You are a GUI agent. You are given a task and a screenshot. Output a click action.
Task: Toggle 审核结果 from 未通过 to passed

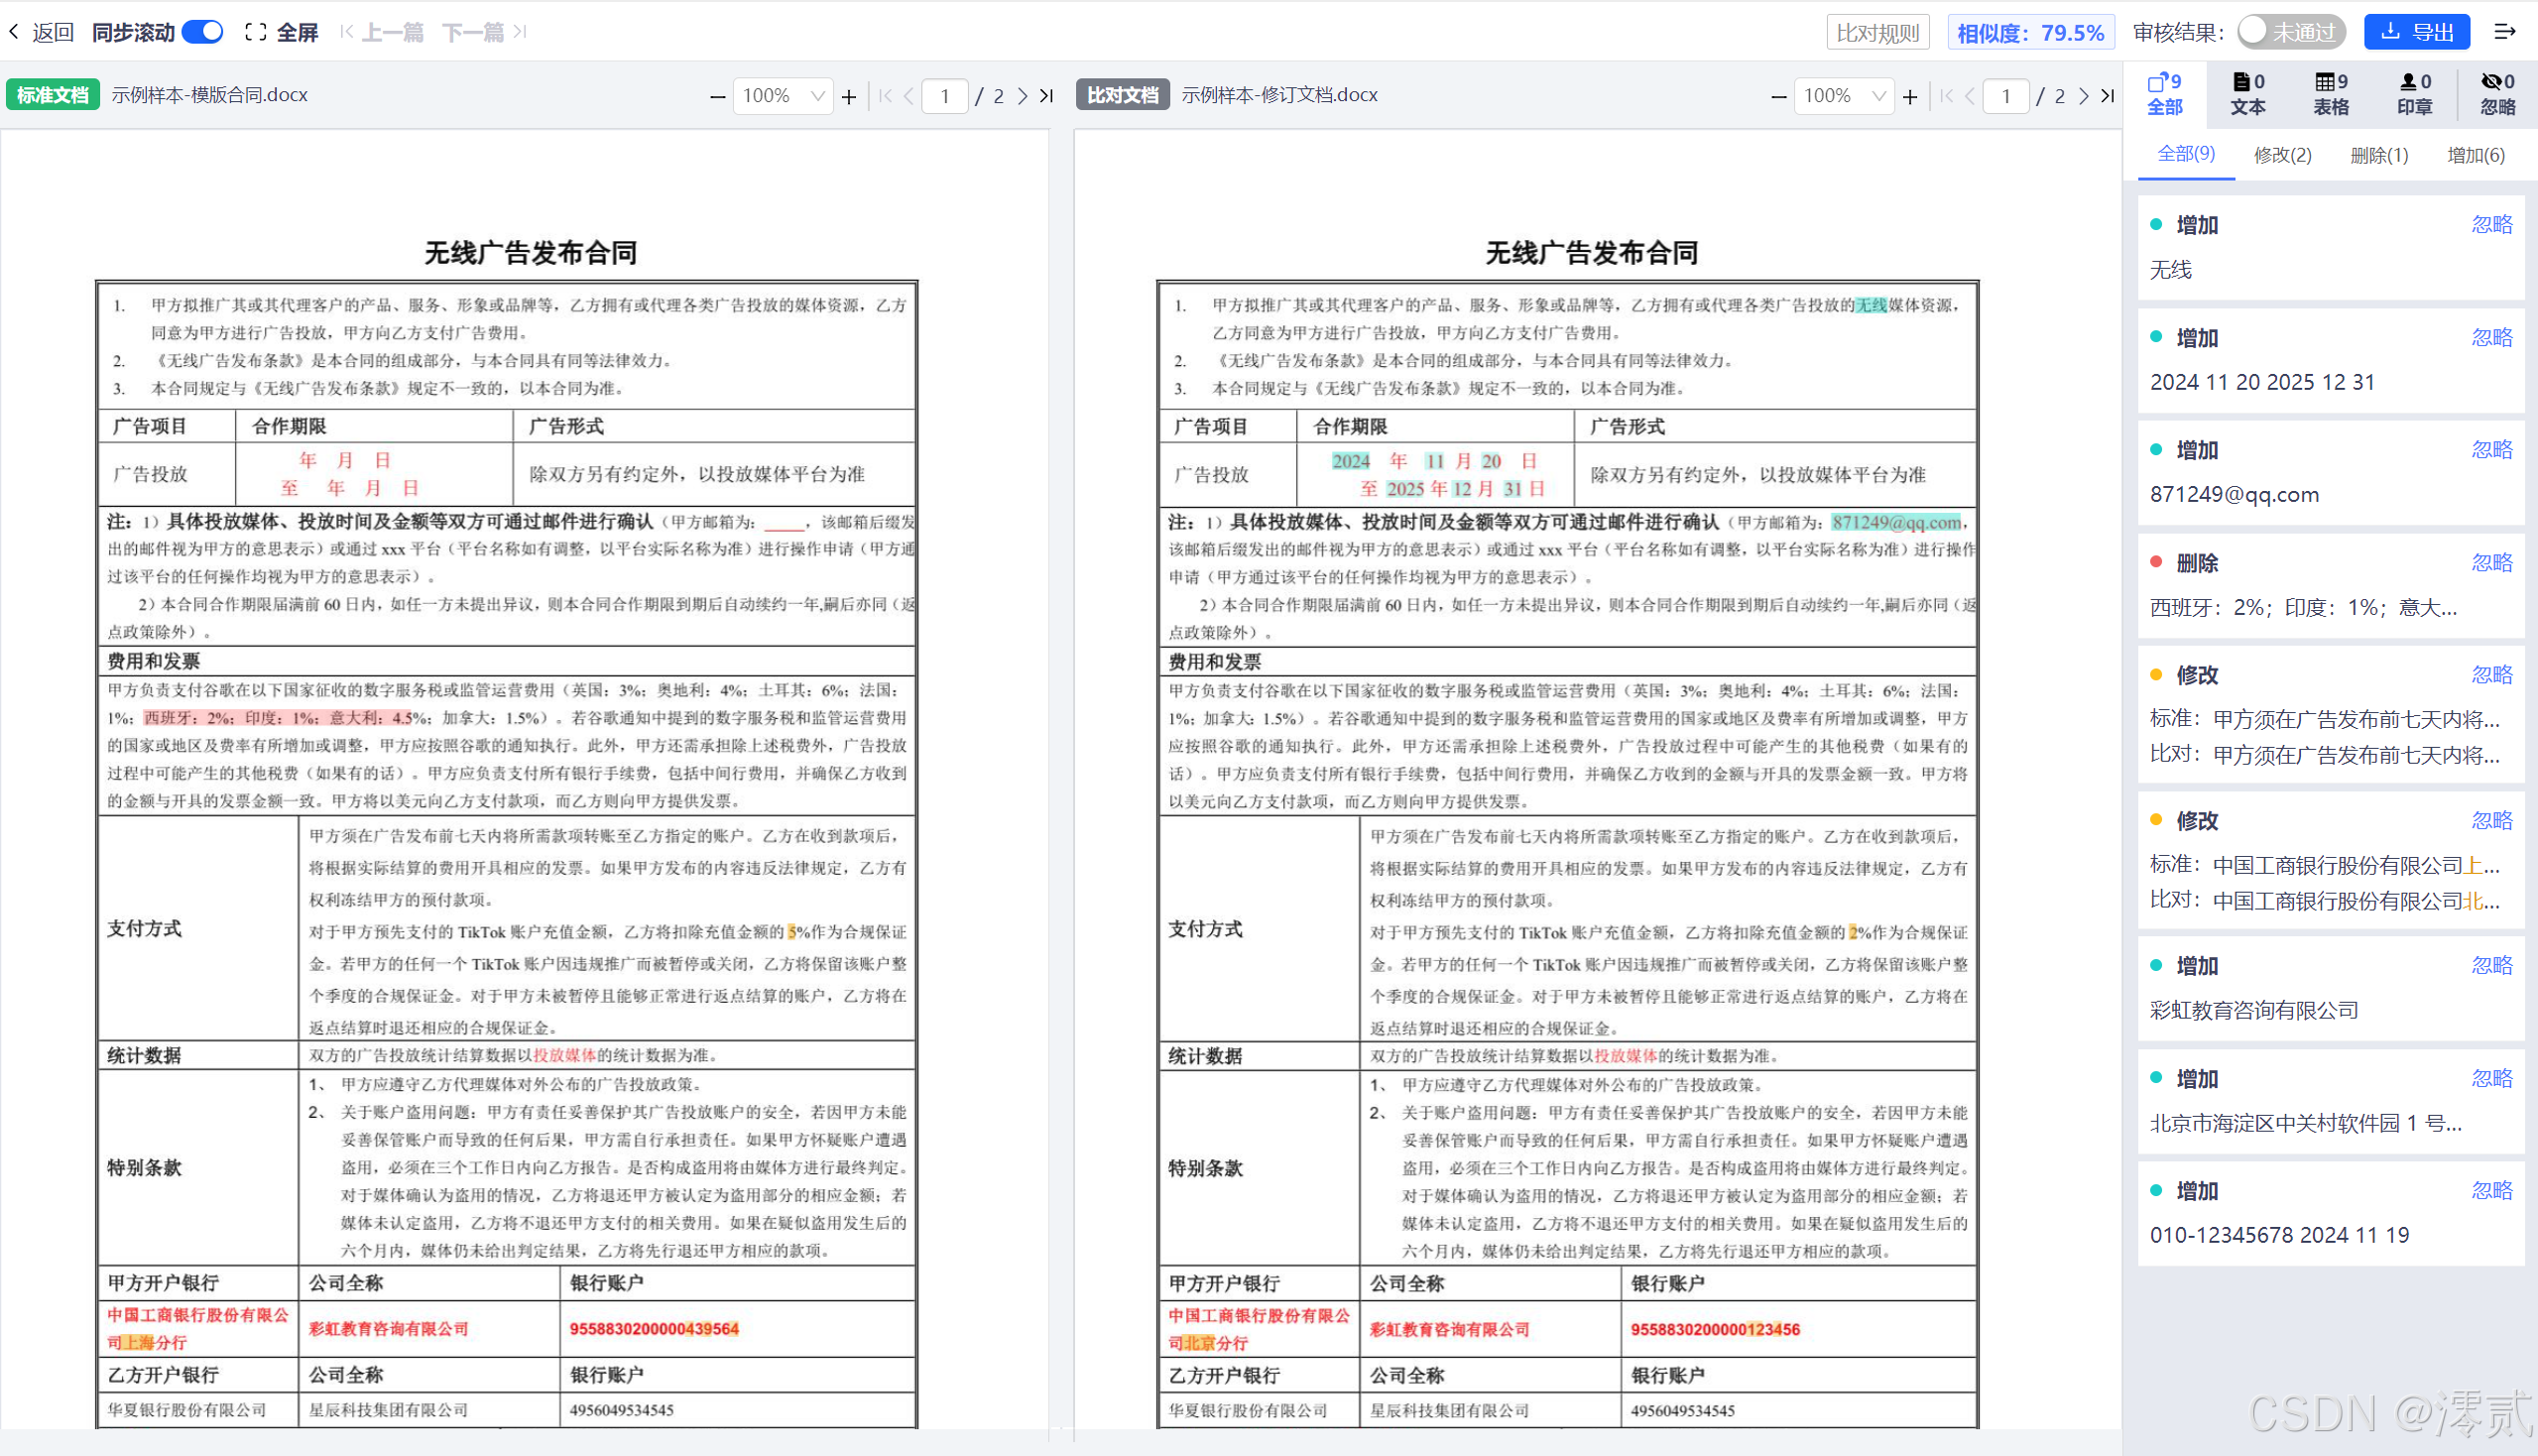2291,31
